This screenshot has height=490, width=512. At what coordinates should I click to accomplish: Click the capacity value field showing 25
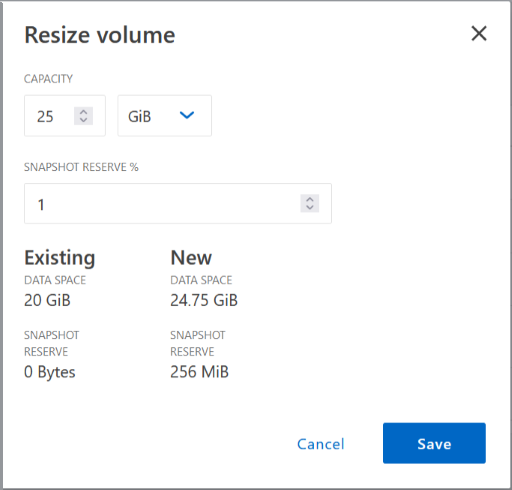click(65, 116)
